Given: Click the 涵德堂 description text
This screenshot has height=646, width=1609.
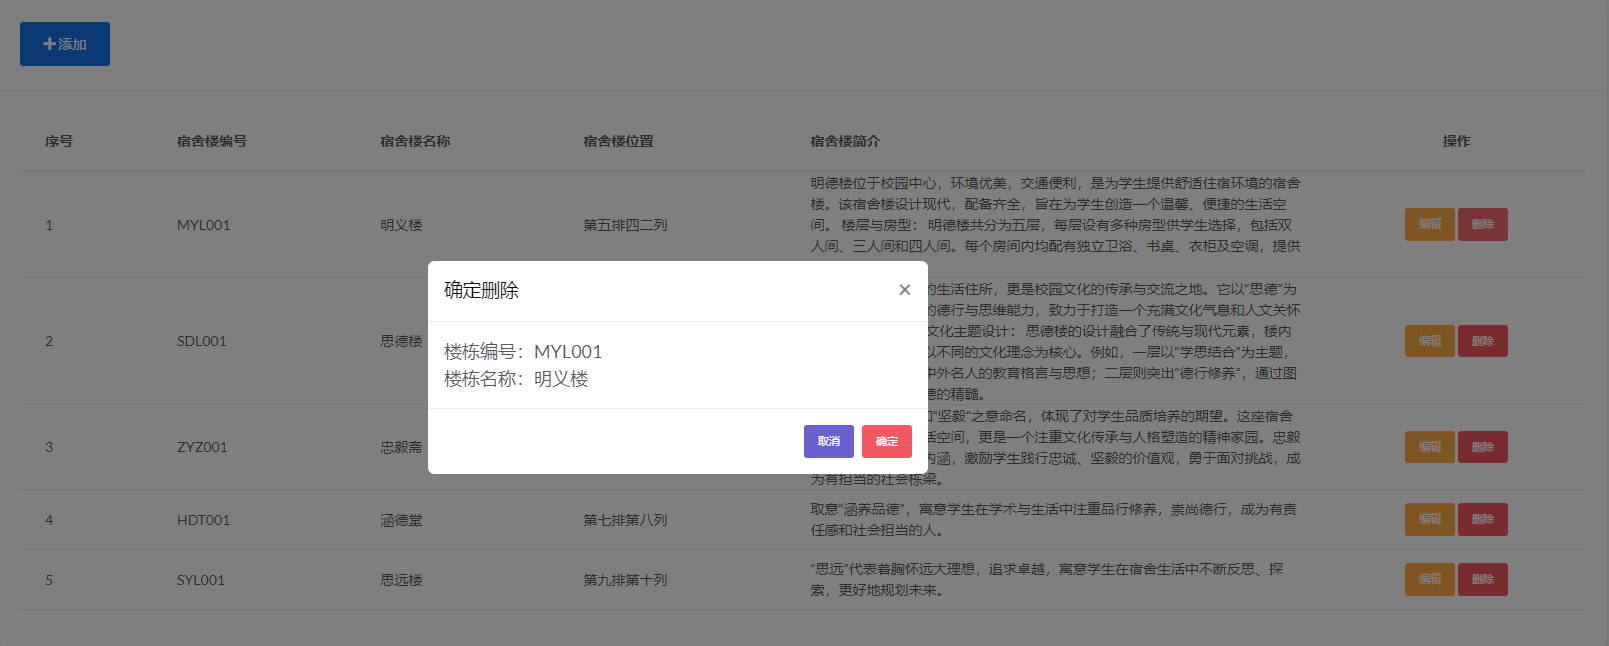Looking at the screenshot, I should [x=1054, y=519].
